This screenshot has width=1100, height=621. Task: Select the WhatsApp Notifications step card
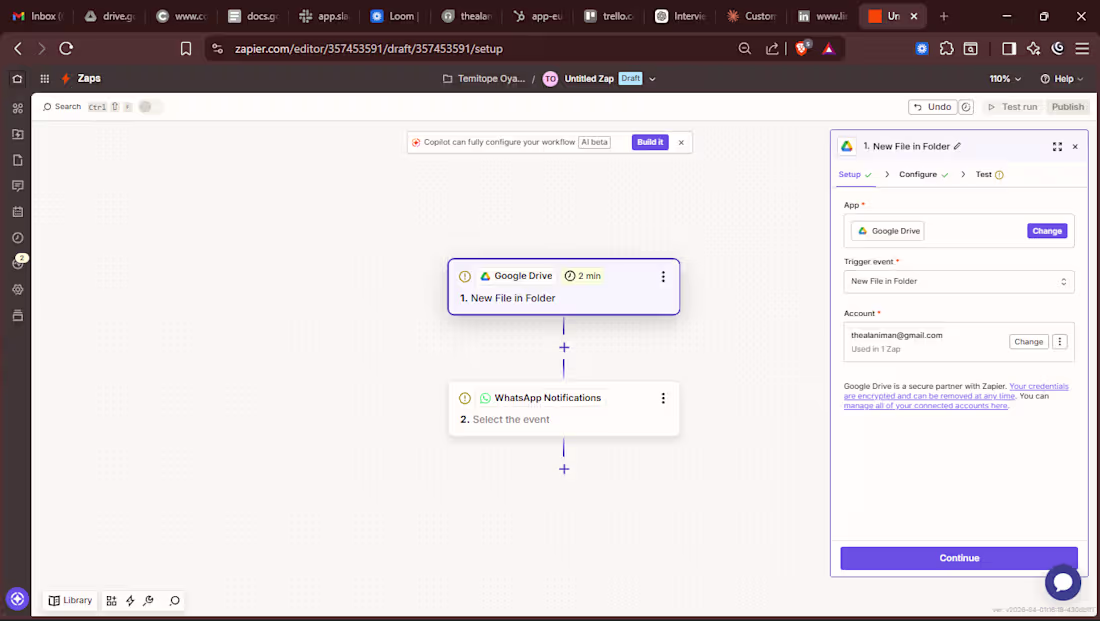pyautogui.click(x=564, y=408)
